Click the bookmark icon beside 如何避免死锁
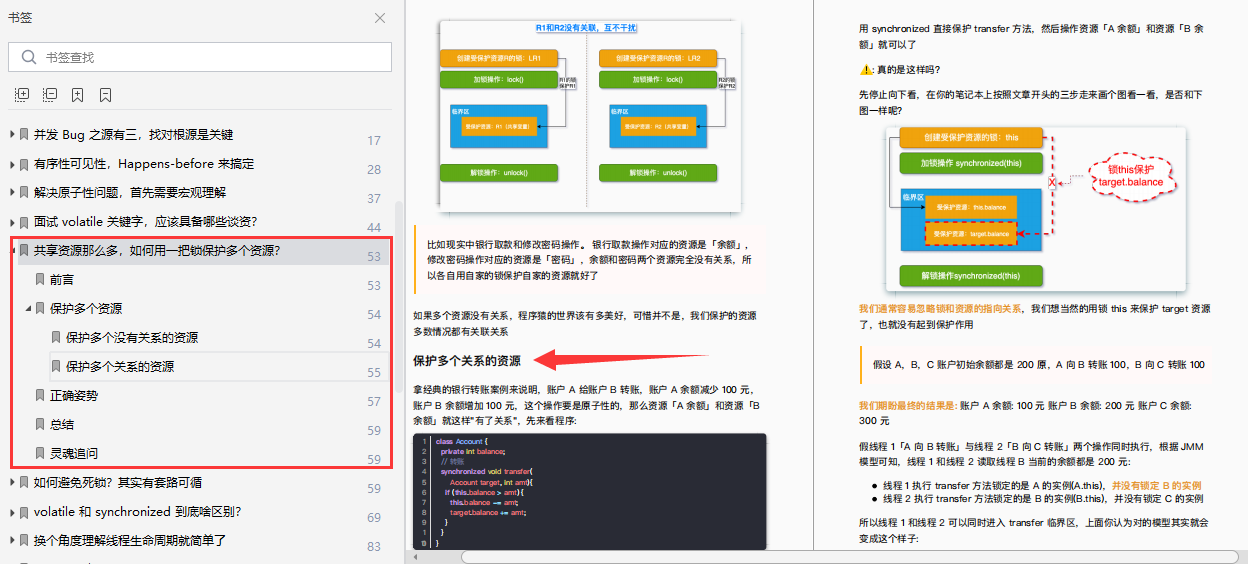Screen dimensions: 1248x564 (x=24, y=482)
